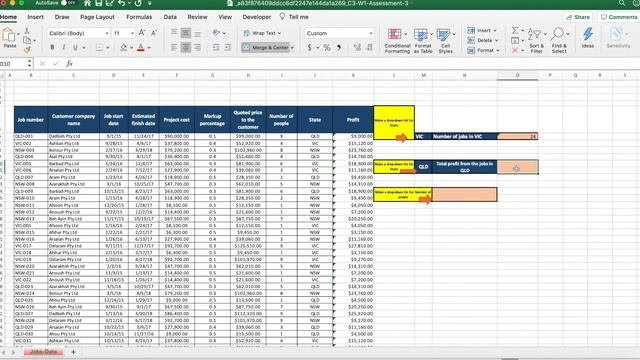This screenshot has height=360, width=640.
Task: Click the Search magnifier in the title bar
Action: 622,3
